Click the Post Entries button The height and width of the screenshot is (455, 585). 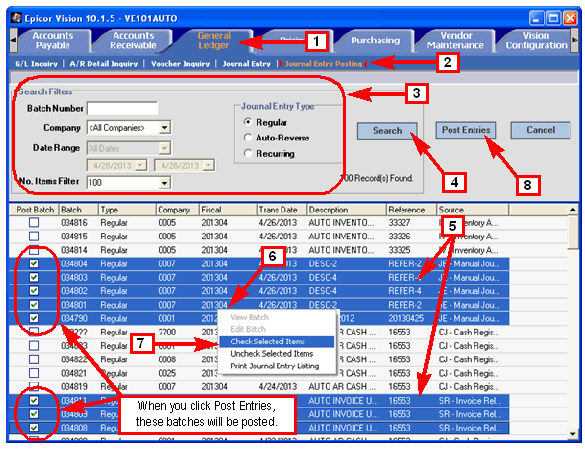(x=466, y=130)
